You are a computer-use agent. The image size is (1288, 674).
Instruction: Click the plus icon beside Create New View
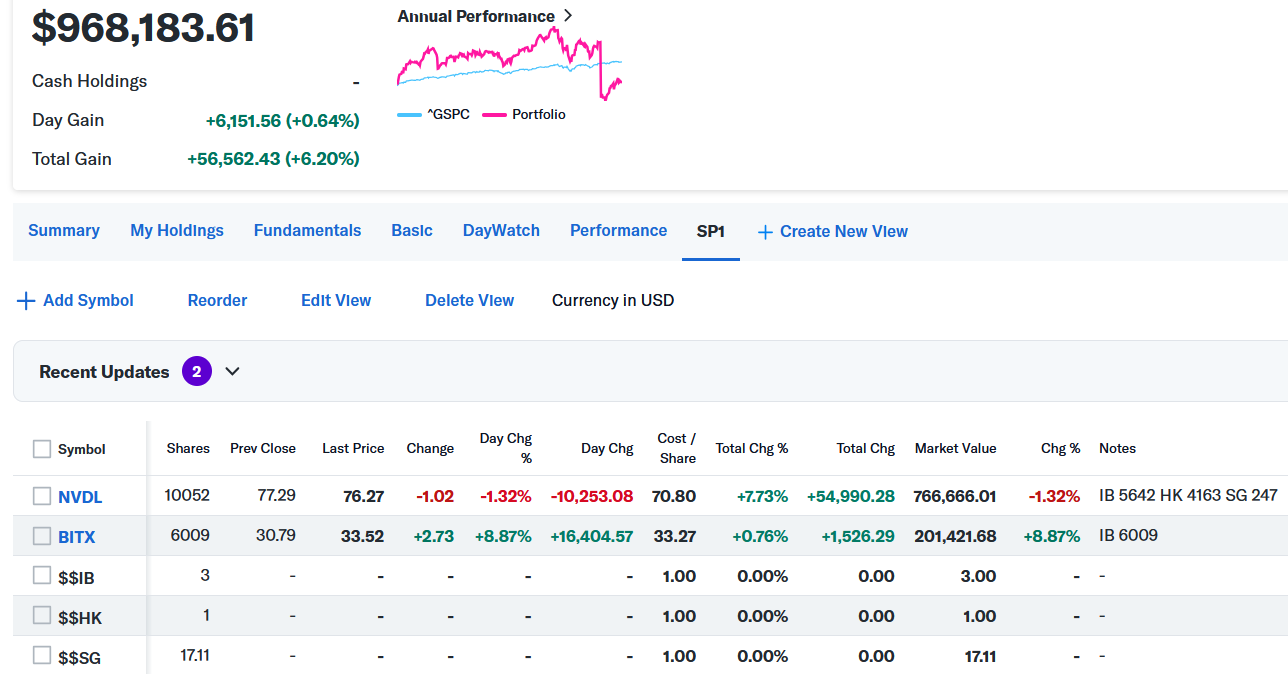click(765, 232)
